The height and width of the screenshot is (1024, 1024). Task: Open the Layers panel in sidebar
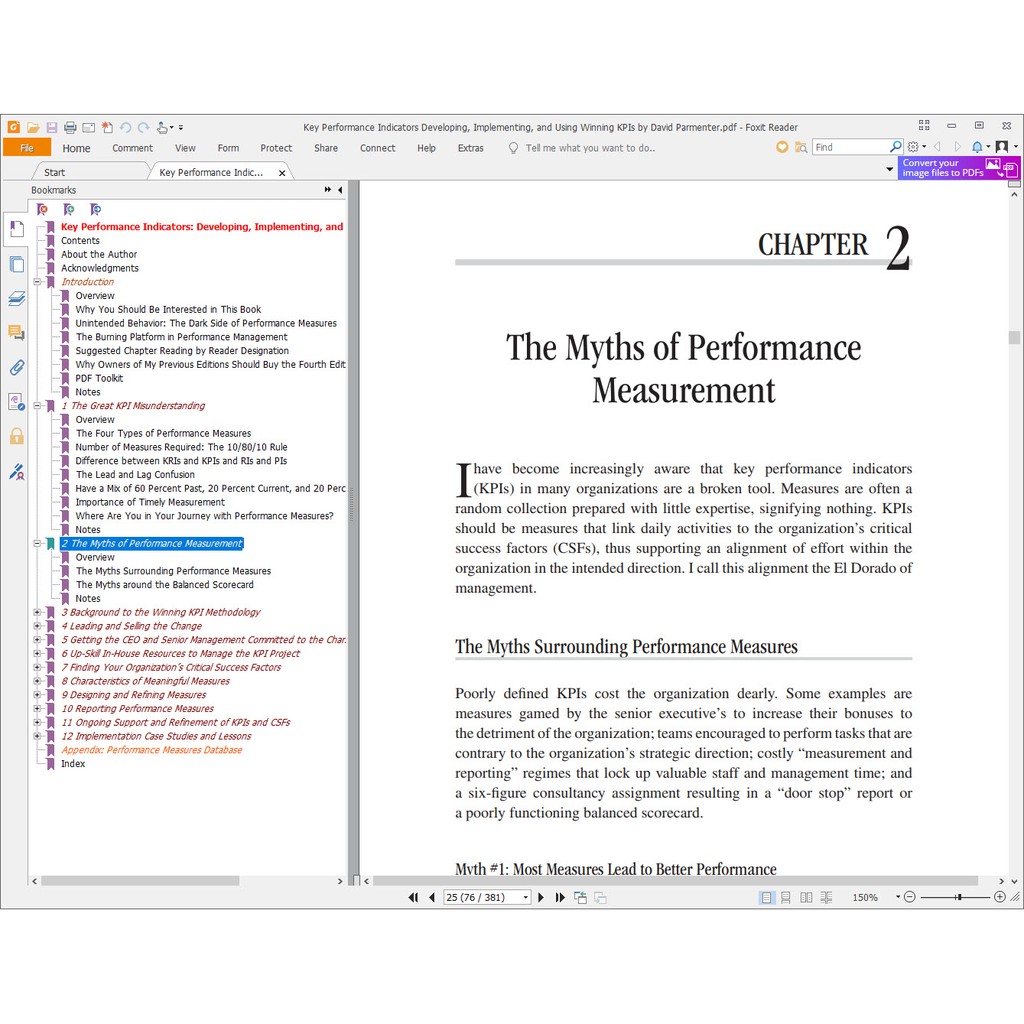[16, 298]
